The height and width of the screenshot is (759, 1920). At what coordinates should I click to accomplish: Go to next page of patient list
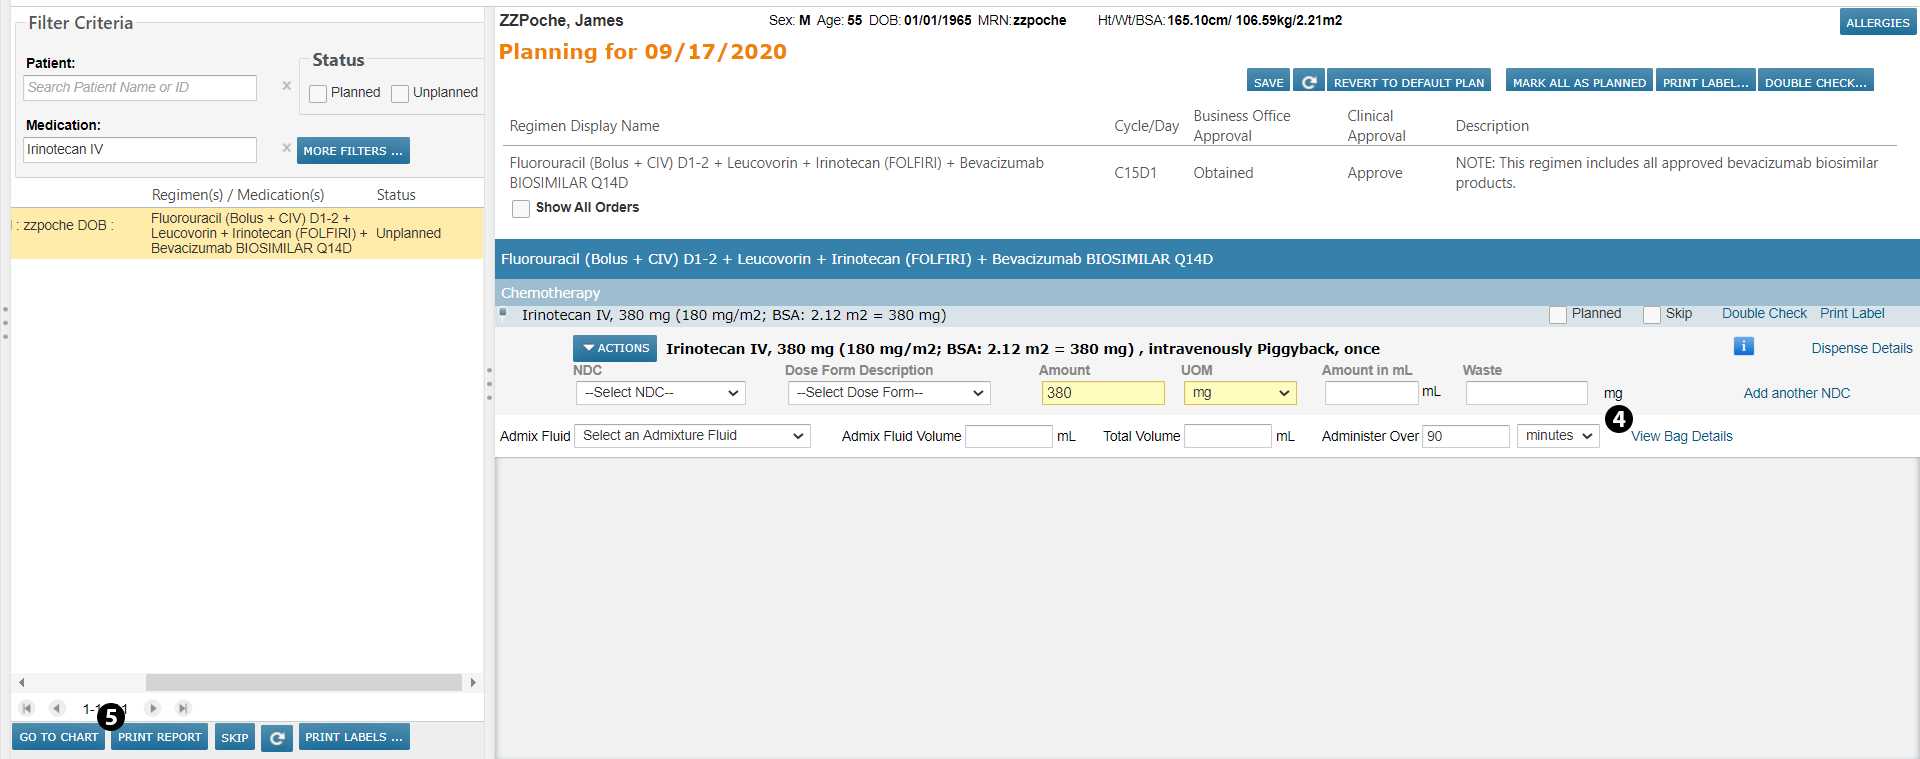point(153,708)
